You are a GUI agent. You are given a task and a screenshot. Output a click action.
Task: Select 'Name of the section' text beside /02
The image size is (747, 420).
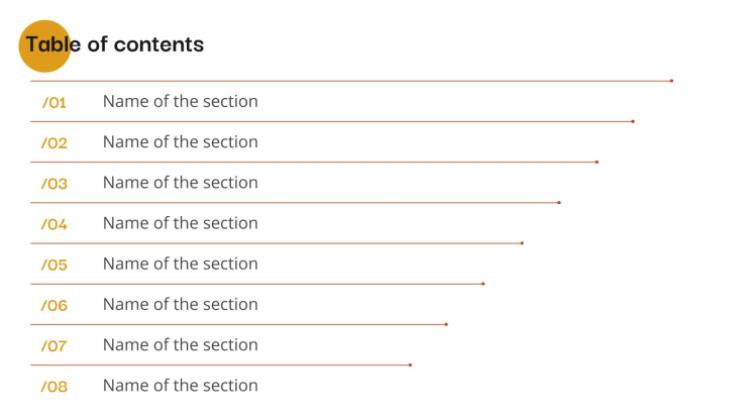click(181, 142)
